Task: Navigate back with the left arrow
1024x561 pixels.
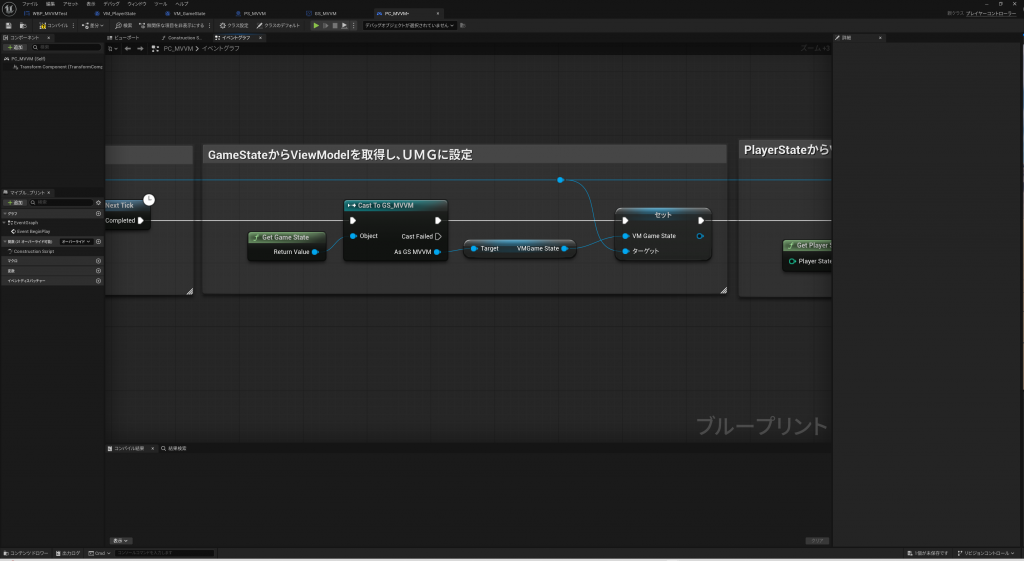Action: [x=127, y=48]
